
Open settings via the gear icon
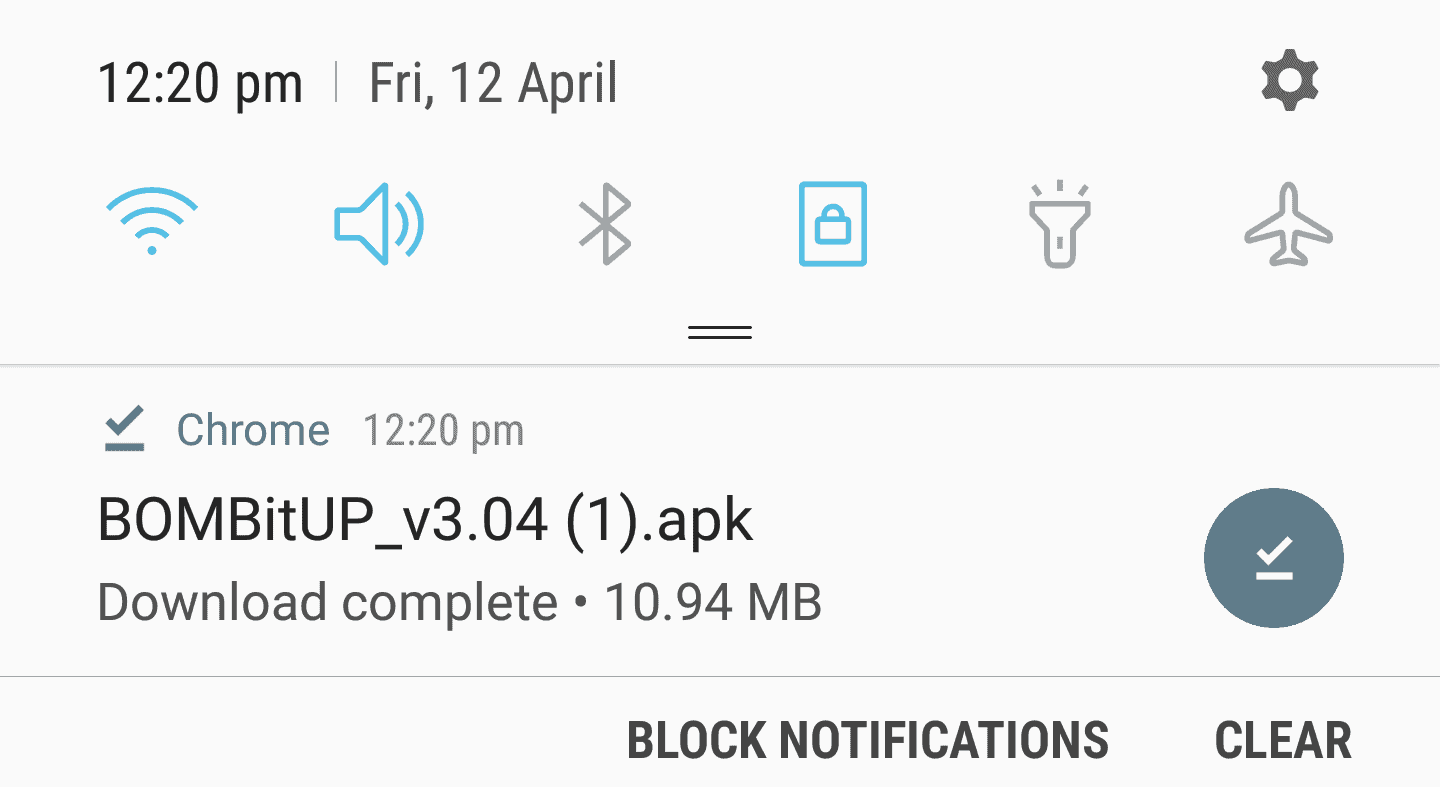pyautogui.click(x=1289, y=82)
